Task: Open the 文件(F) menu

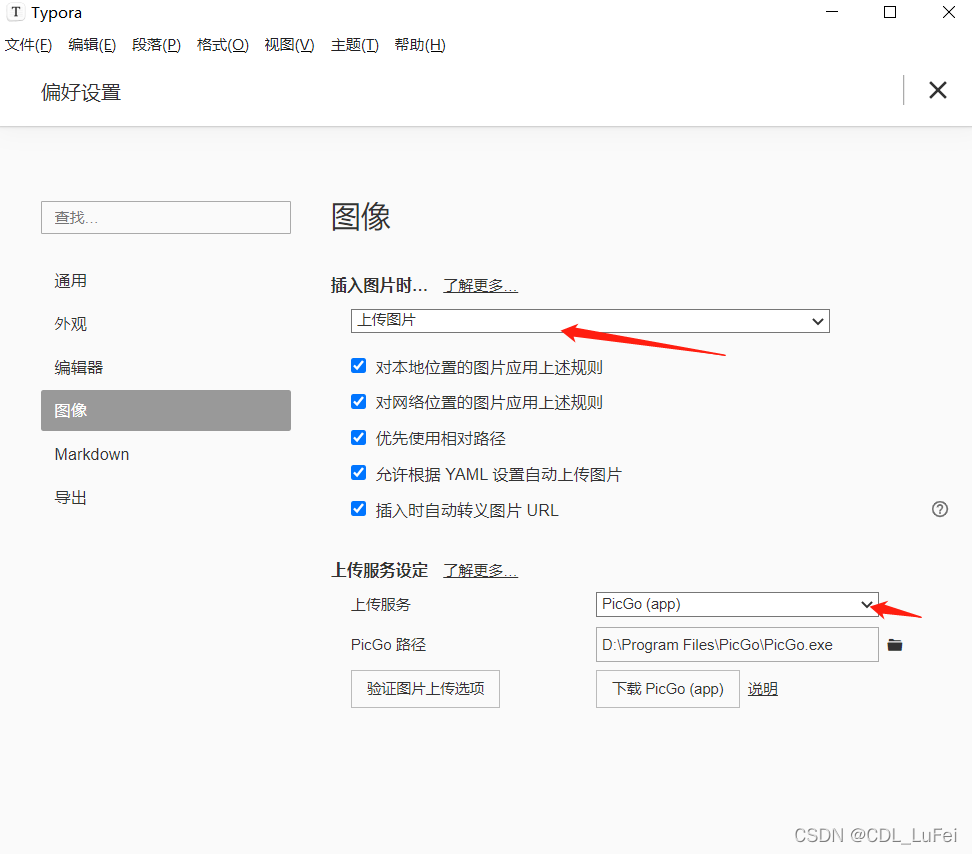Action: point(28,45)
